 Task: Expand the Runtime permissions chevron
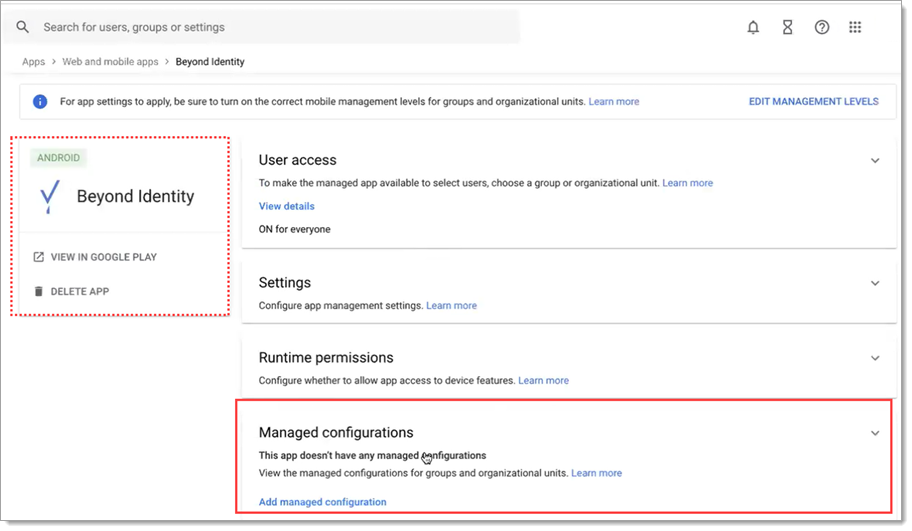(x=875, y=358)
